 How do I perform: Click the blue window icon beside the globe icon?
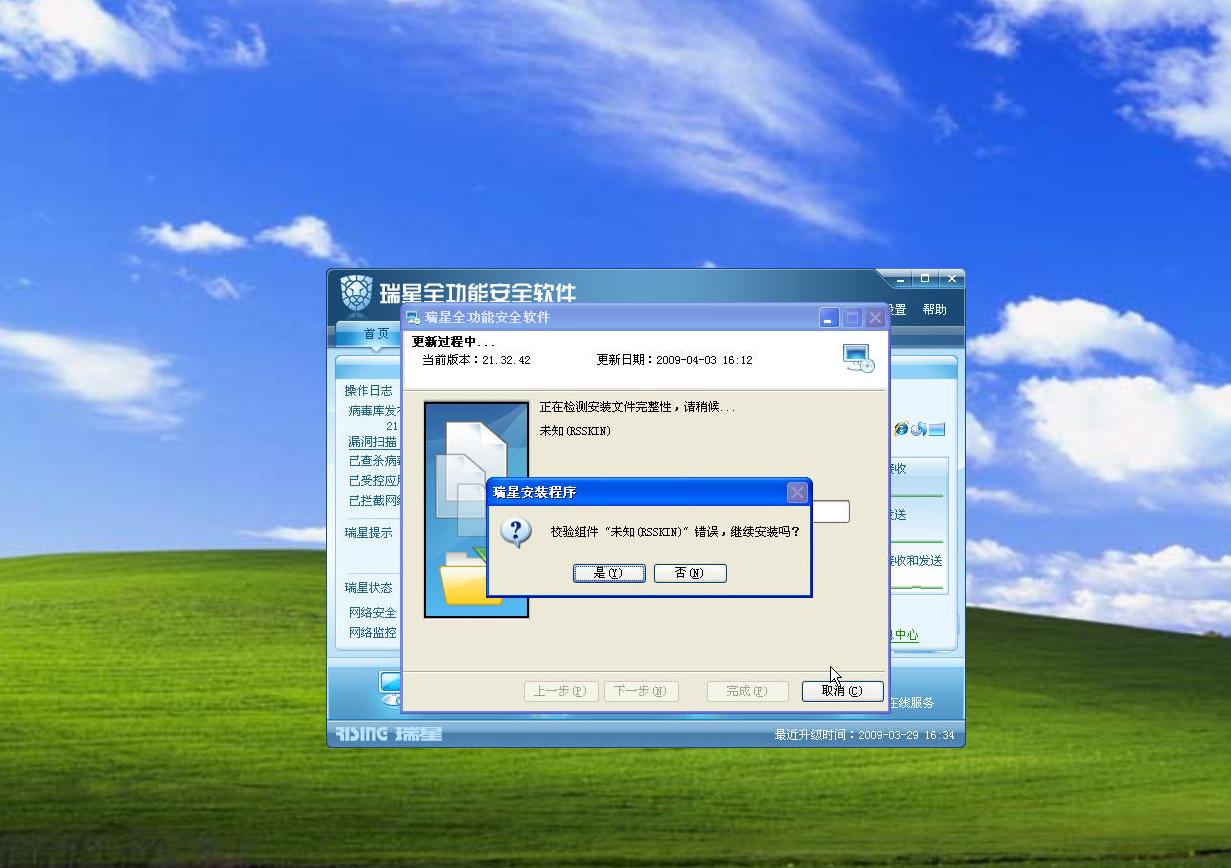click(937, 429)
